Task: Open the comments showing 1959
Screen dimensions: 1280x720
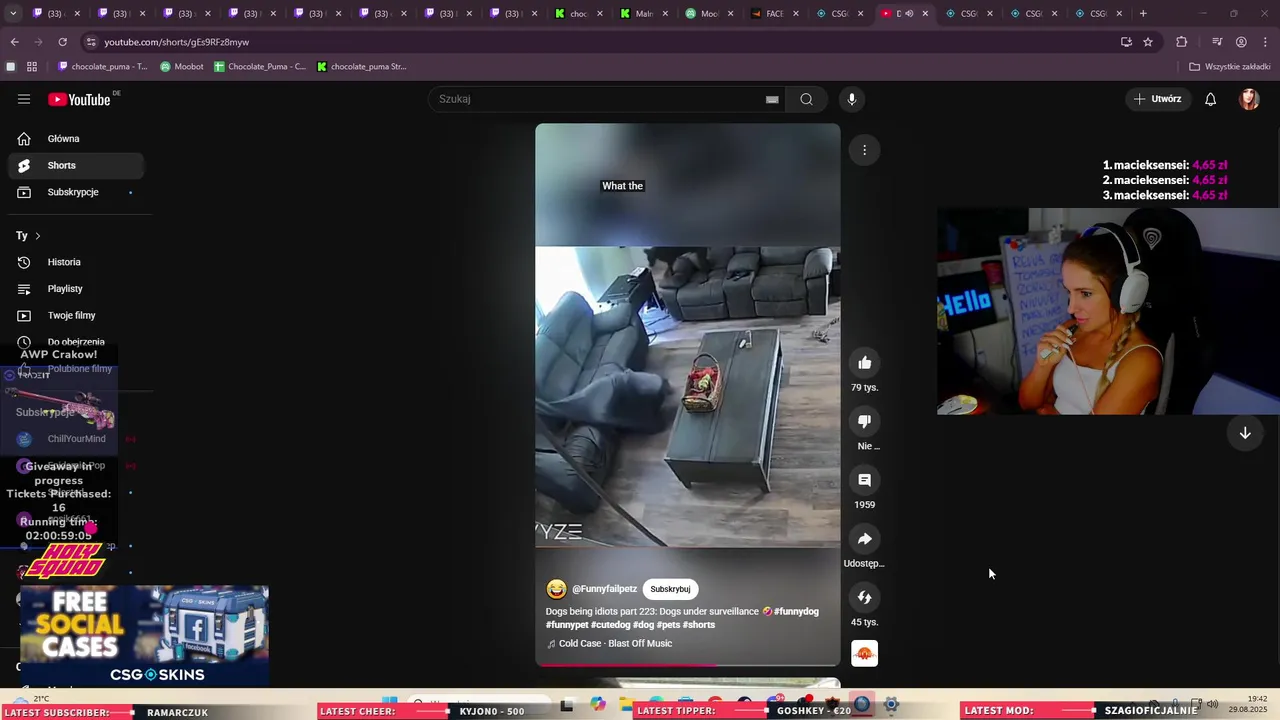Action: (x=864, y=480)
